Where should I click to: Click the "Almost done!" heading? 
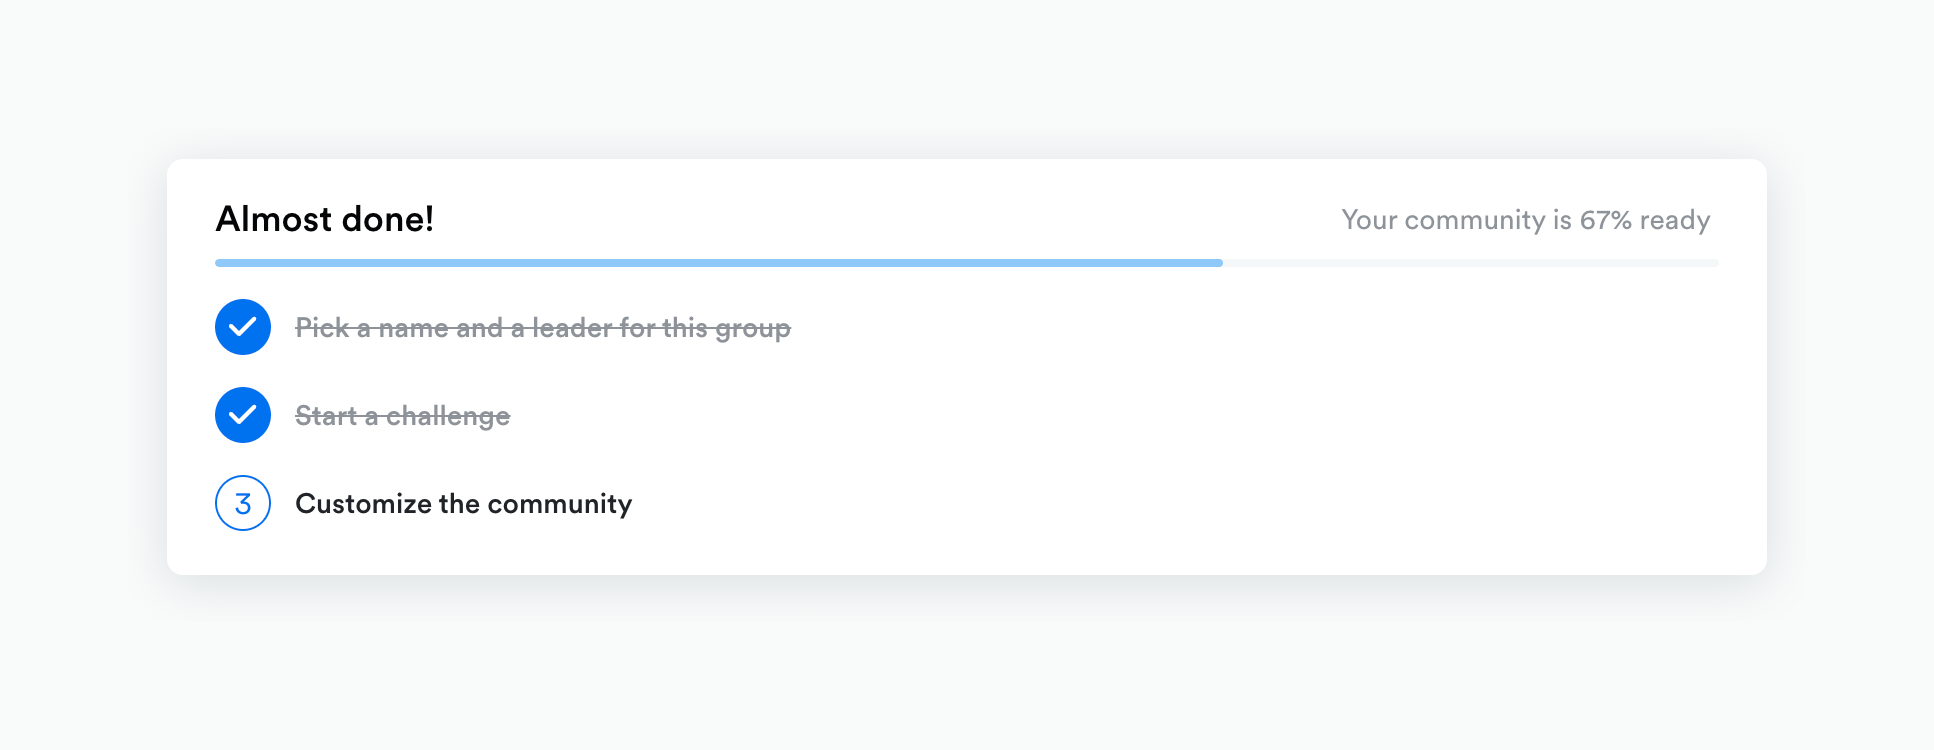325,219
